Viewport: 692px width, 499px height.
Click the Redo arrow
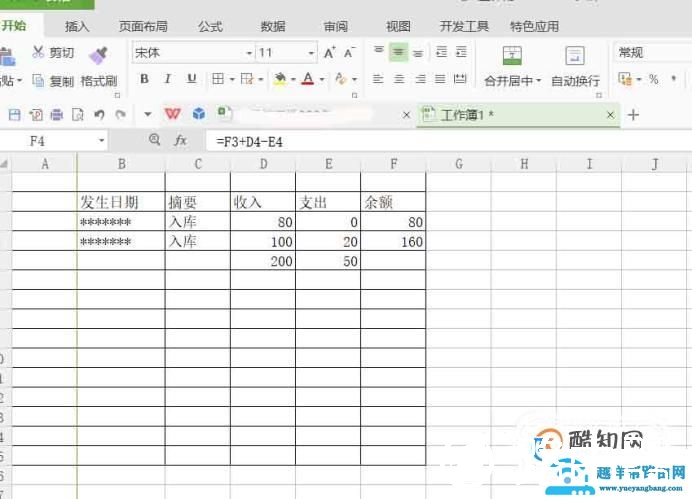pyautogui.click(x=120, y=115)
